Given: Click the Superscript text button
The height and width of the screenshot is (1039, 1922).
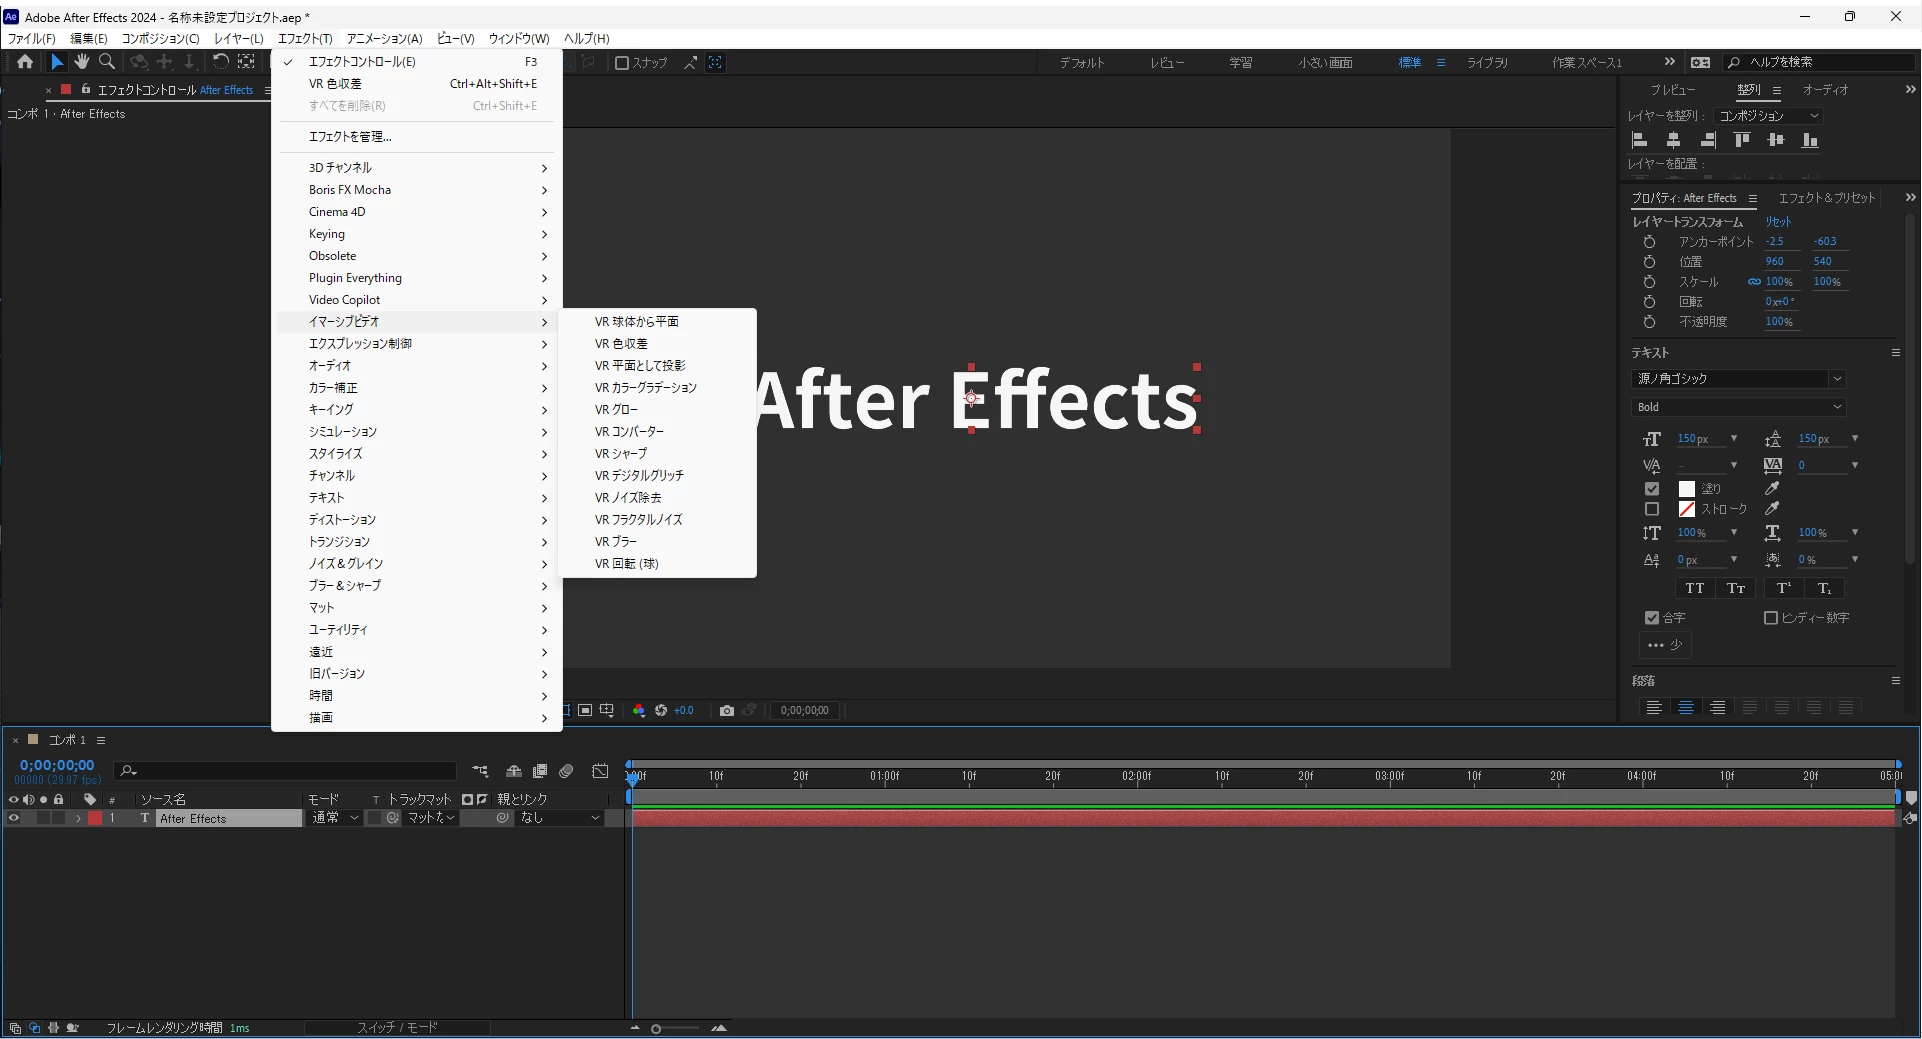Looking at the screenshot, I should point(1784,588).
